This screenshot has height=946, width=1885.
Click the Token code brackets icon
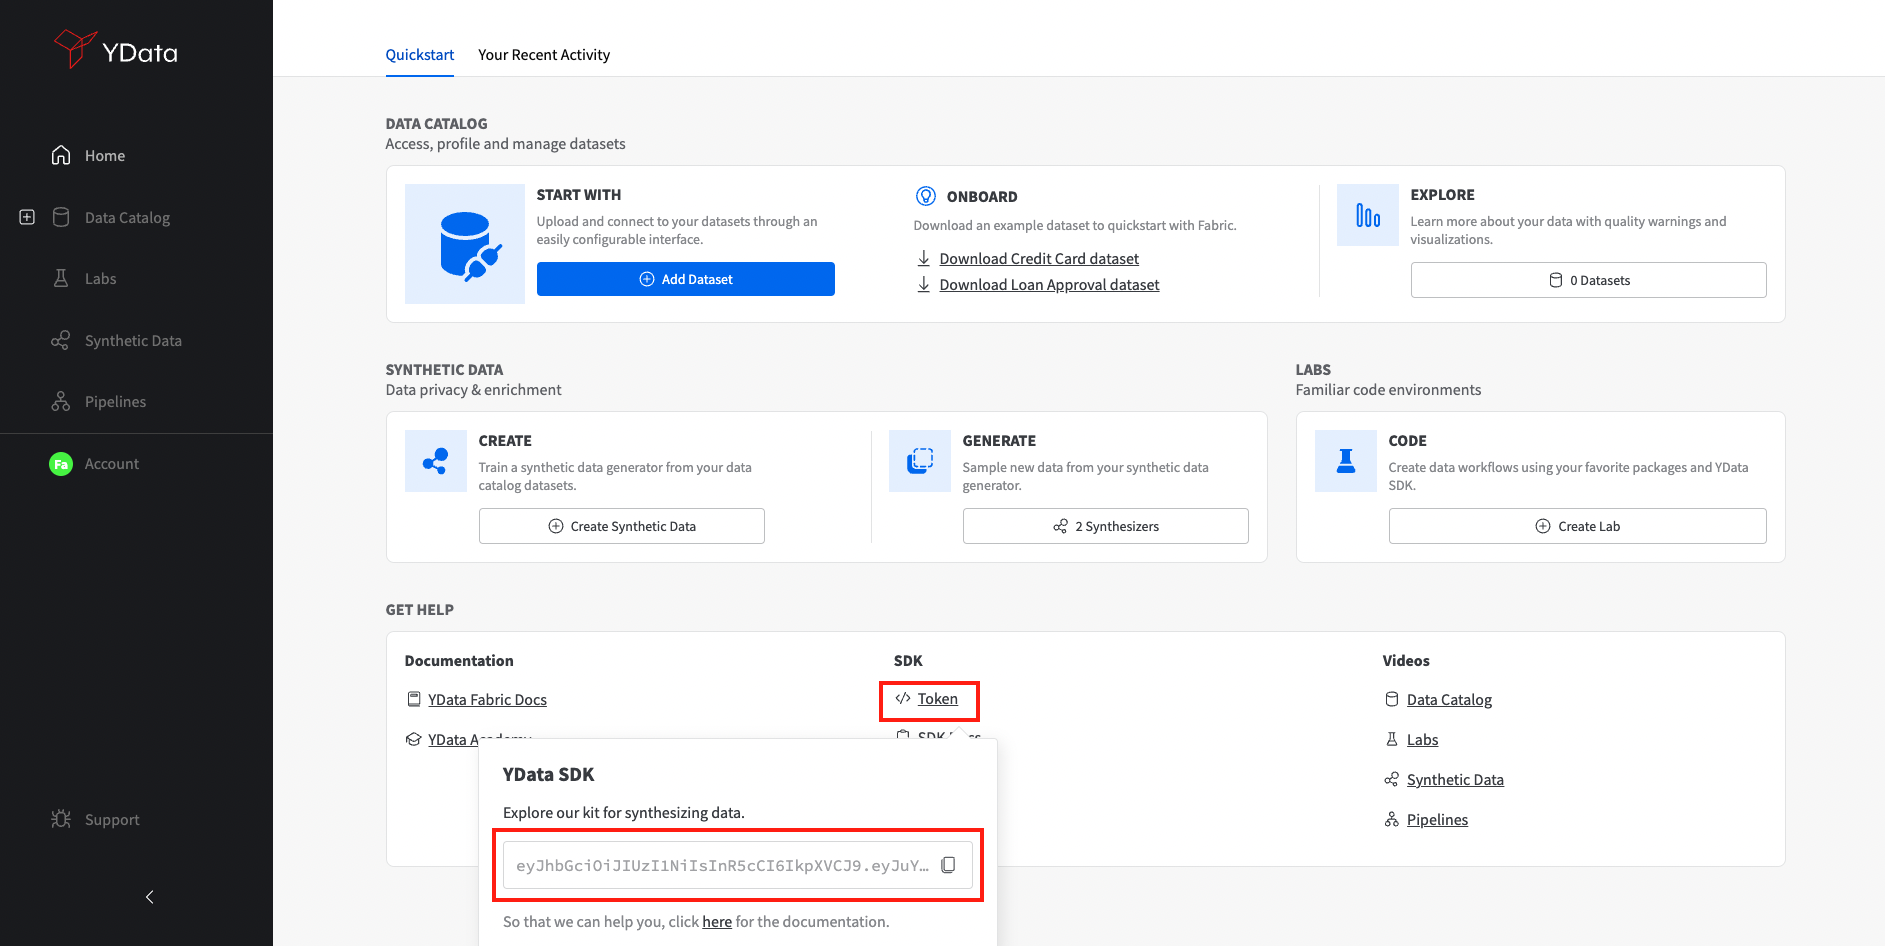coord(903,698)
